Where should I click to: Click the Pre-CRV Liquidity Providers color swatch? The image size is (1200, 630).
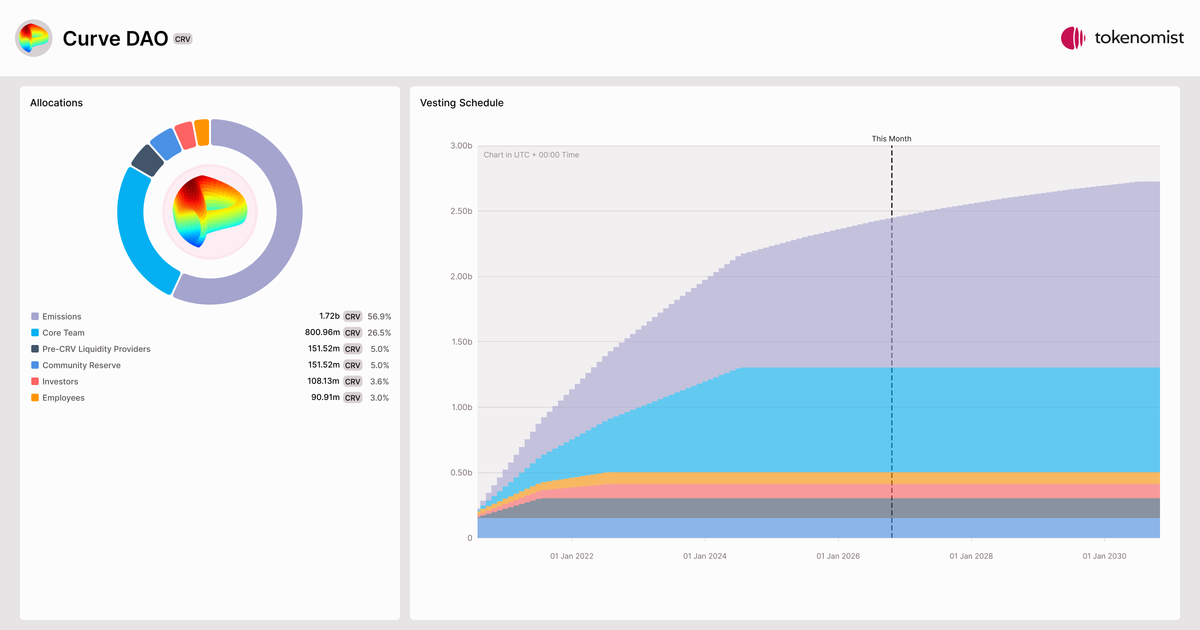point(35,349)
